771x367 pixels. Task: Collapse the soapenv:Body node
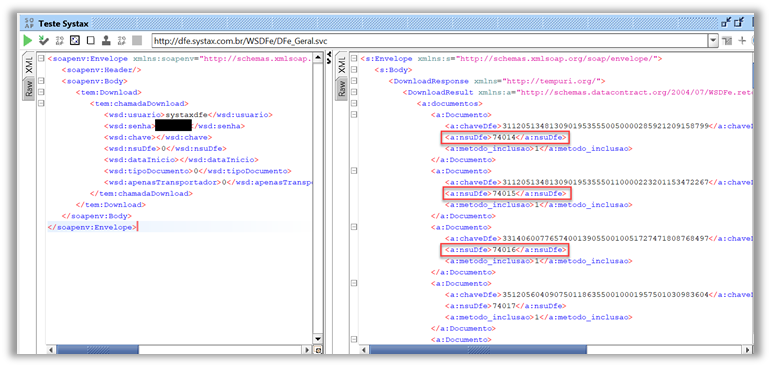[41, 81]
